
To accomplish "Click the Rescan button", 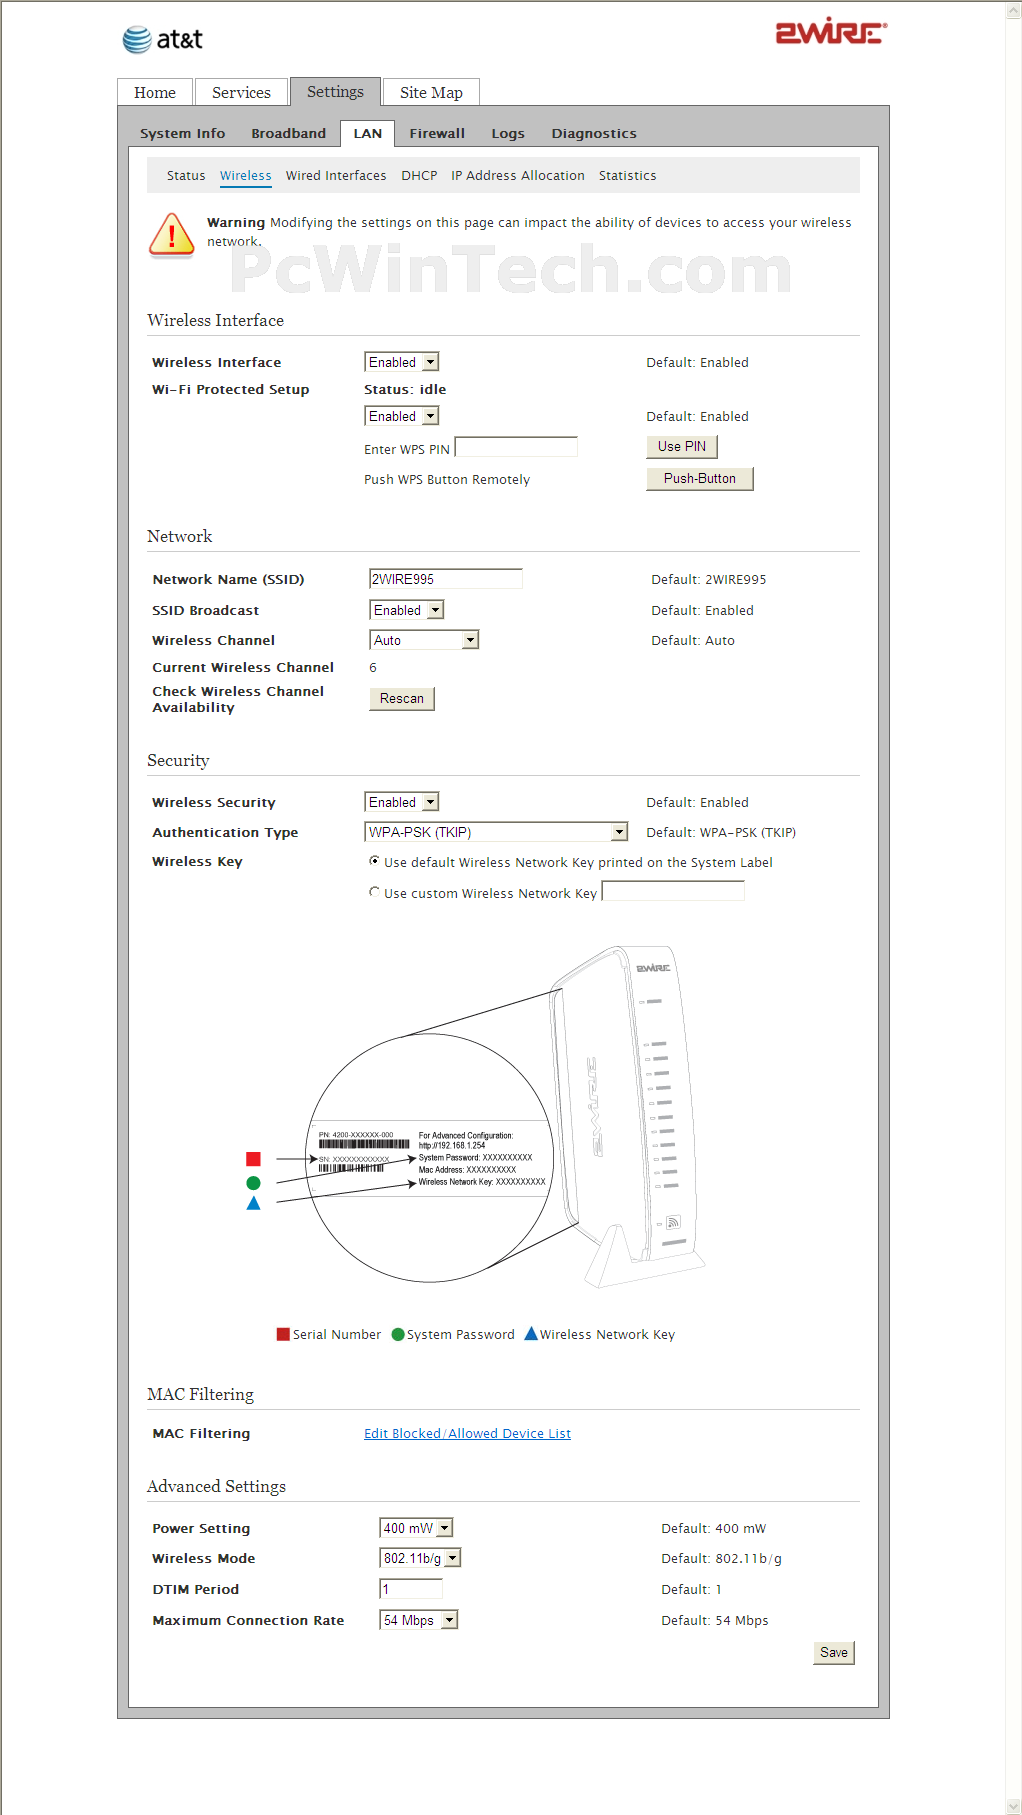I will click(402, 698).
